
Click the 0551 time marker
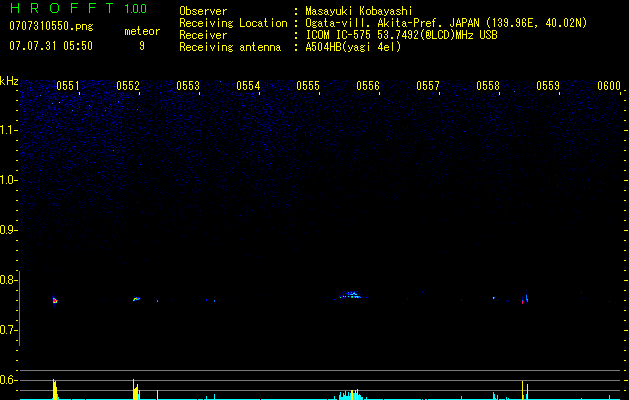click(x=67, y=86)
